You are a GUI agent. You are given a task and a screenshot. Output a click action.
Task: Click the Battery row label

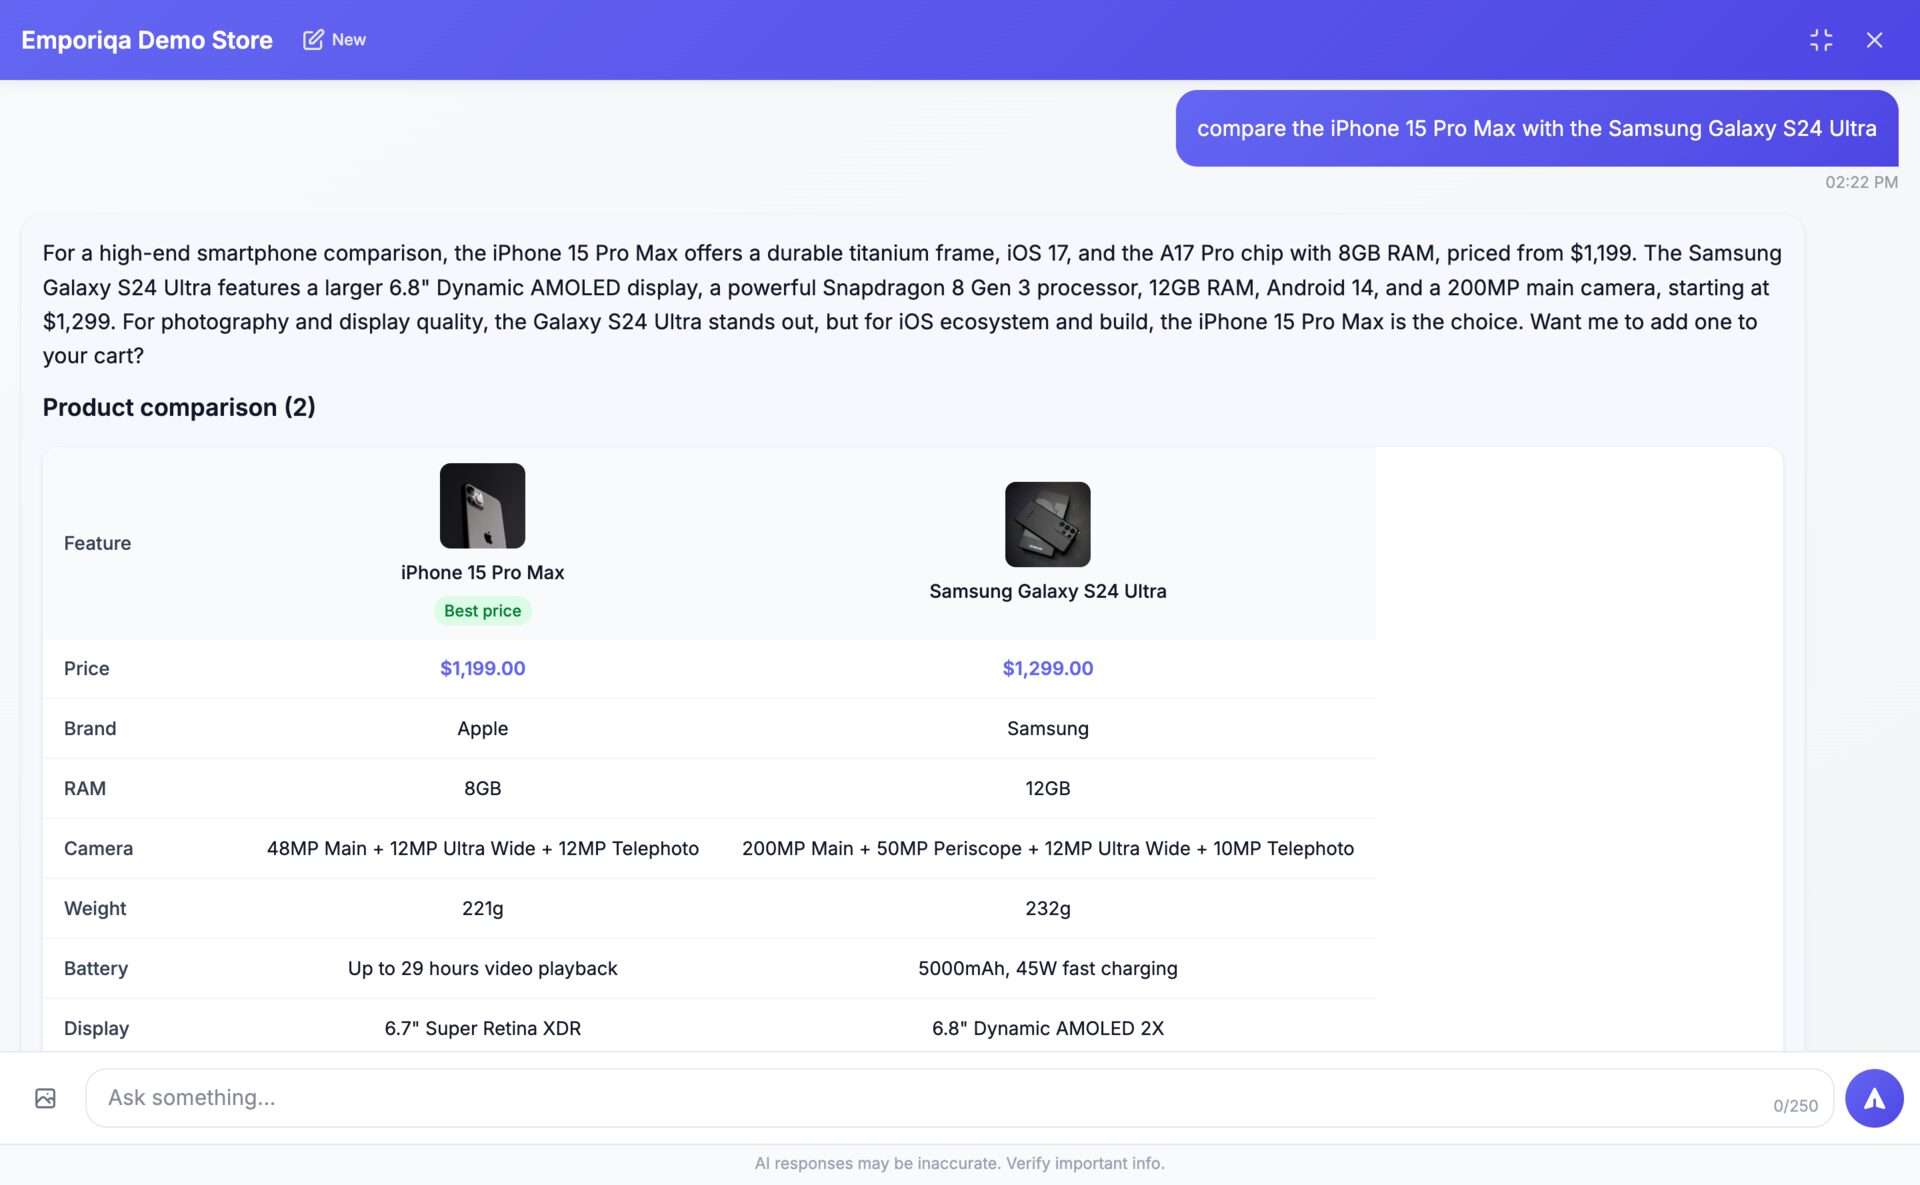click(x=96, y=968)
